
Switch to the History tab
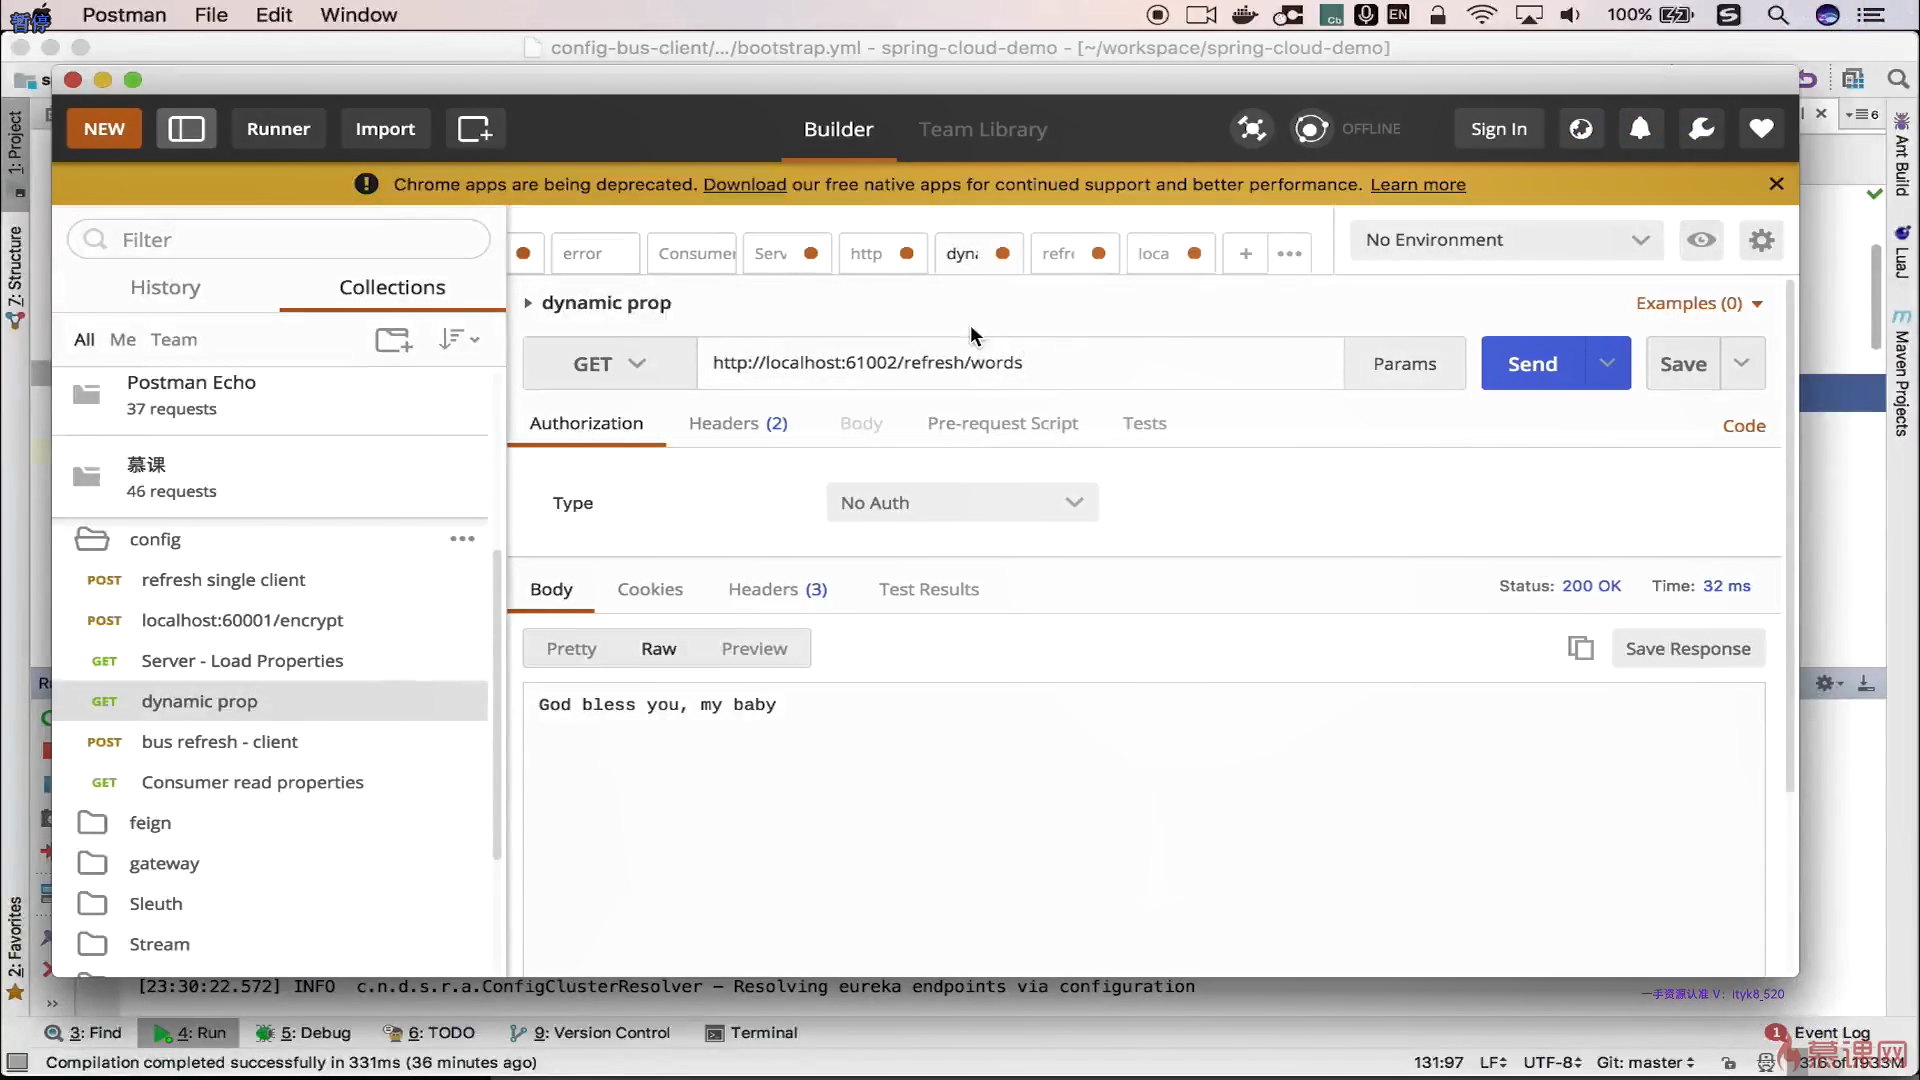[x=165, y=288]
